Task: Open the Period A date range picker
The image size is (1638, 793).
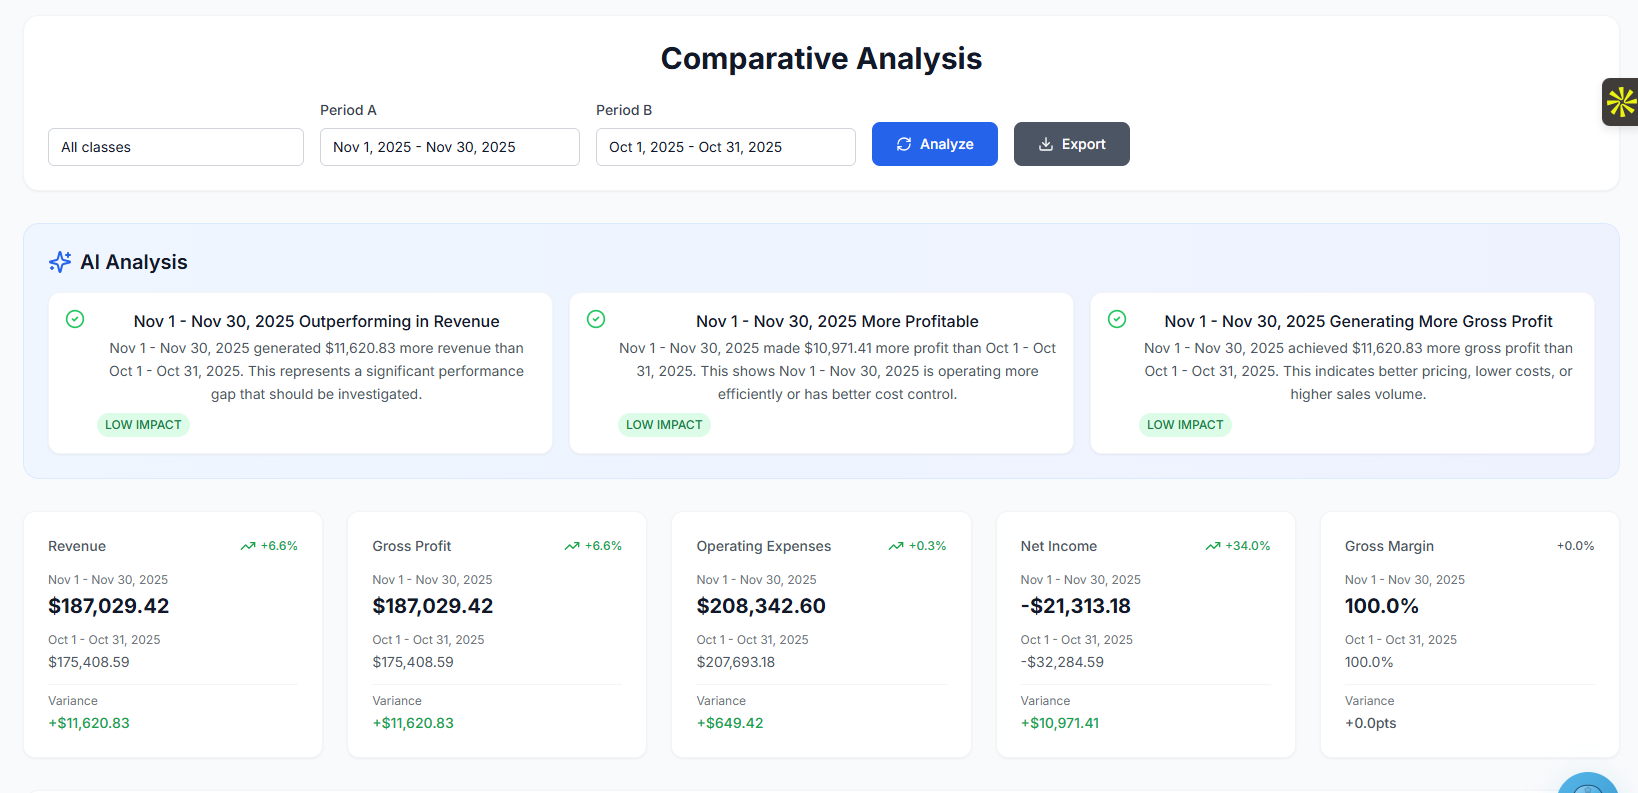Action: click(449, 147)
